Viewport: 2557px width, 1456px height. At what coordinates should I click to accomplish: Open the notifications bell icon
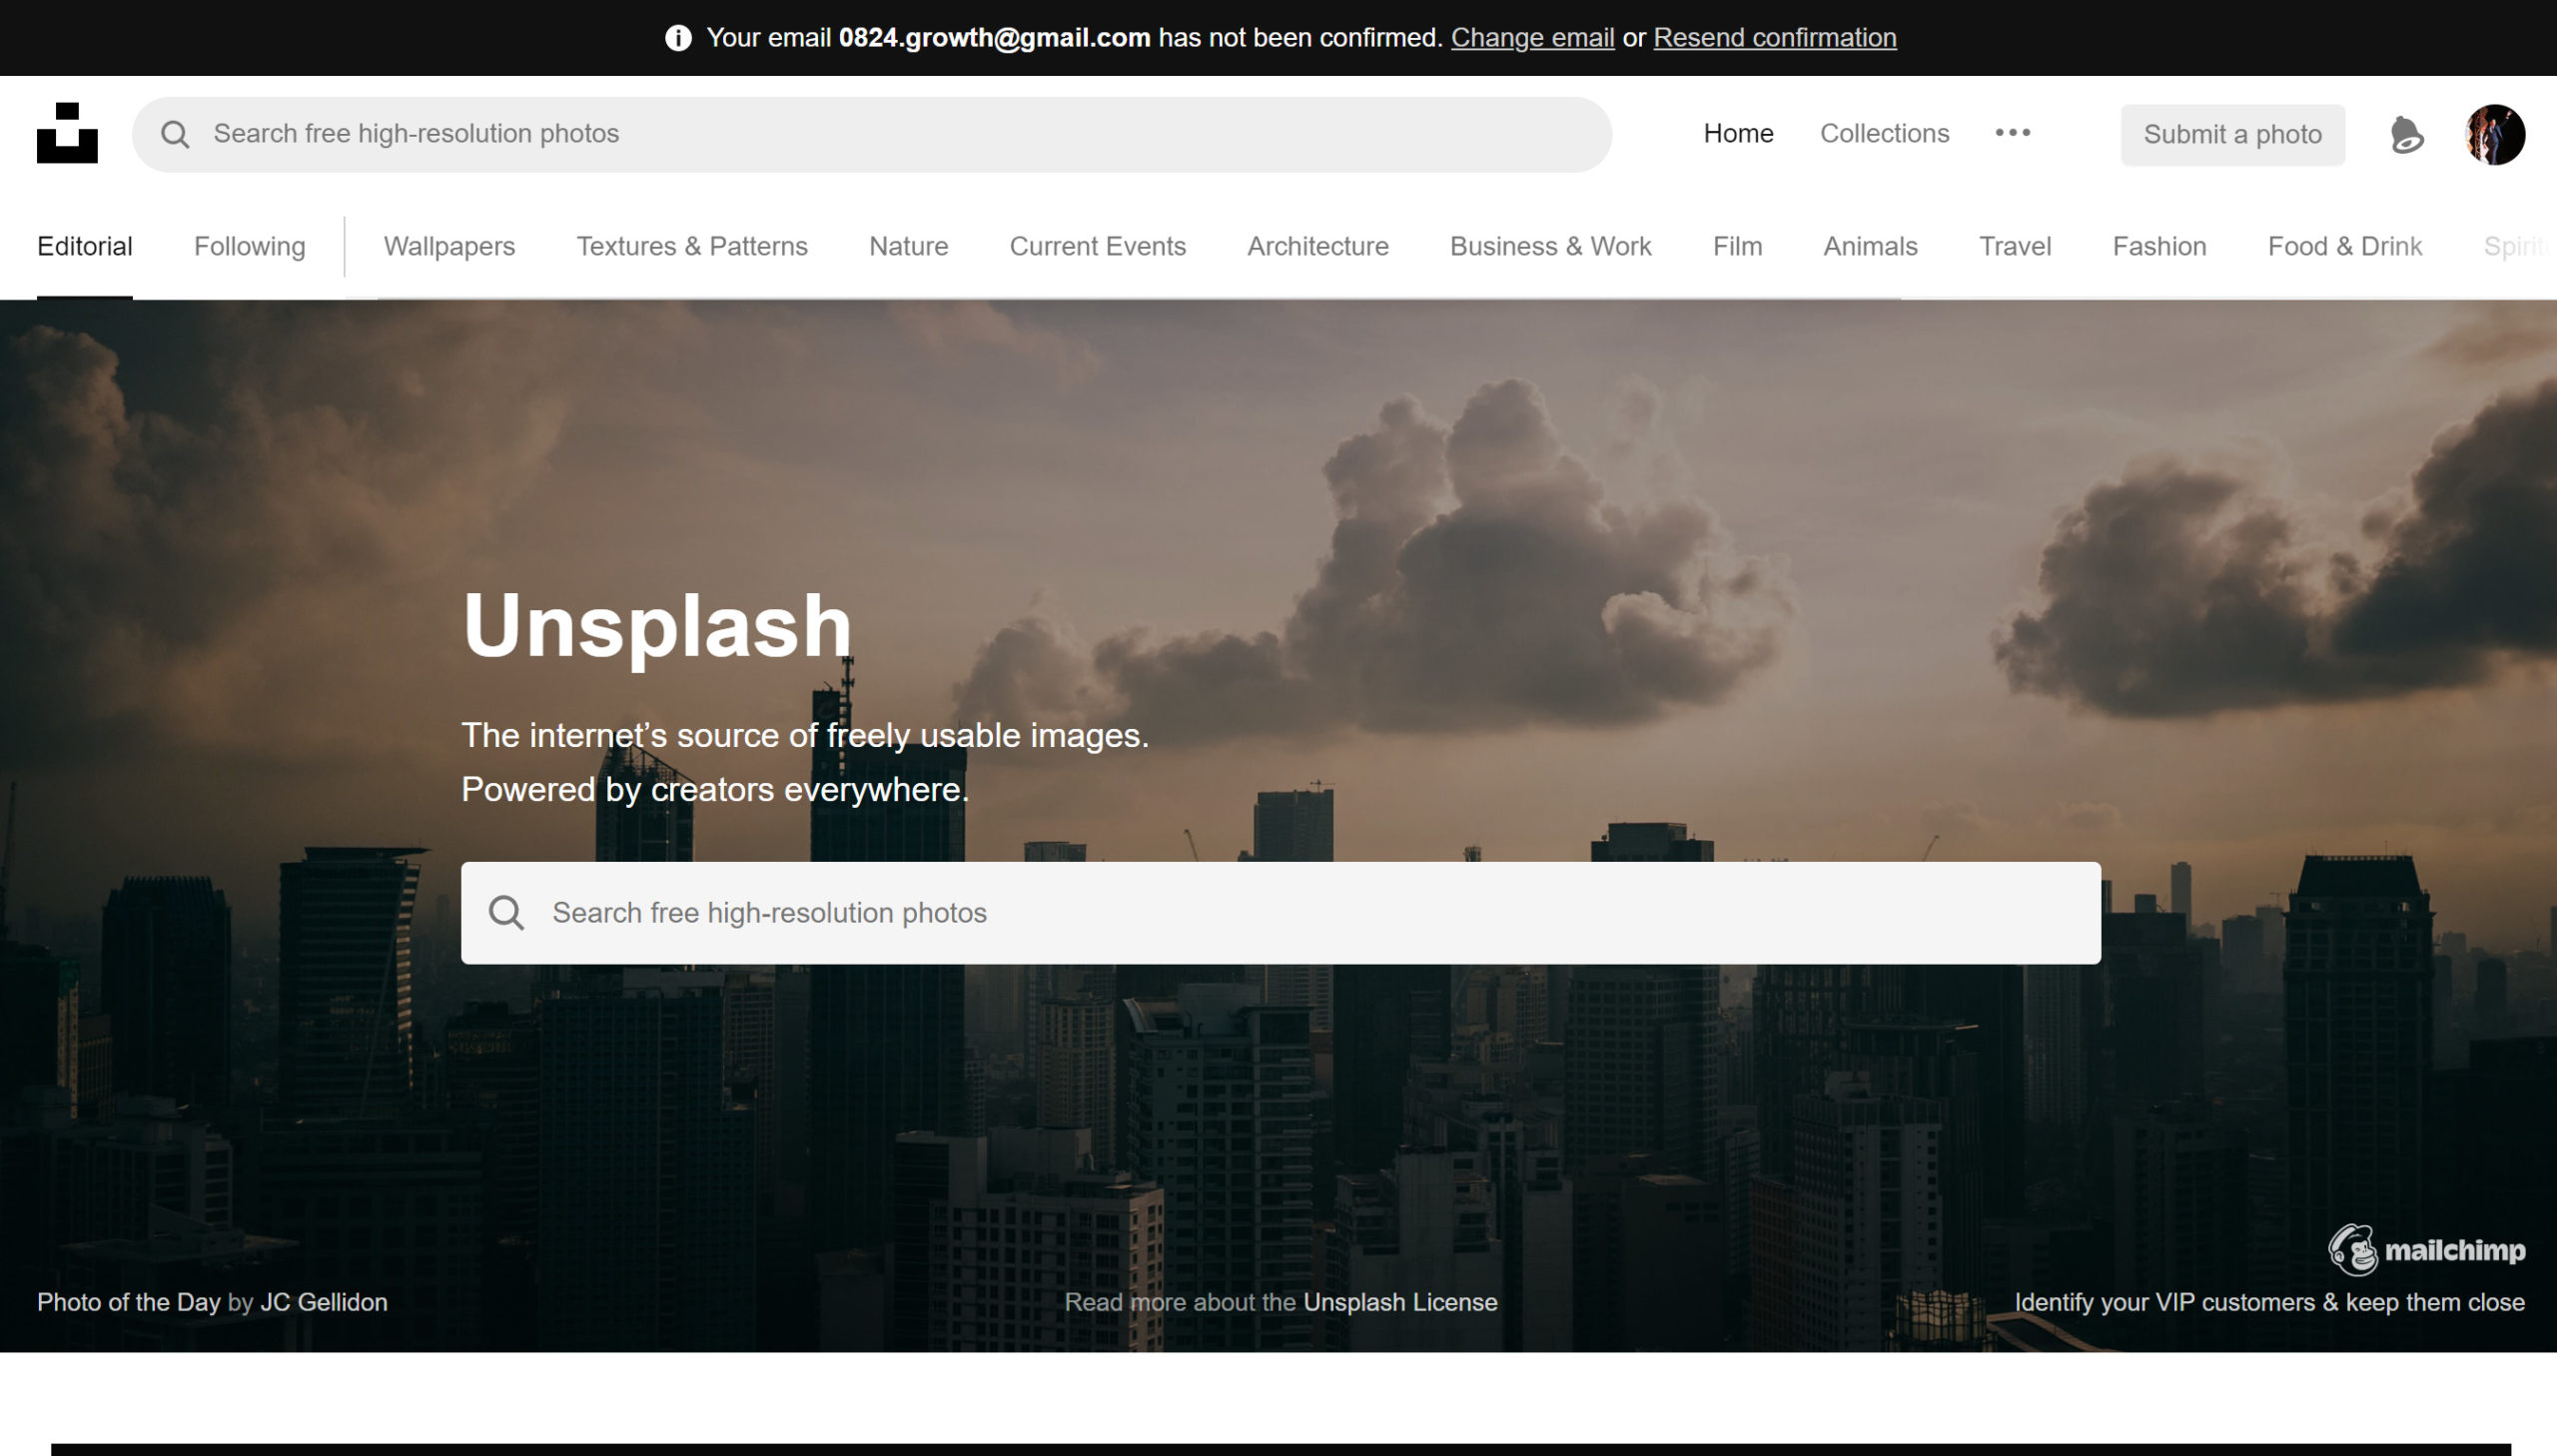click(2406, 134)
